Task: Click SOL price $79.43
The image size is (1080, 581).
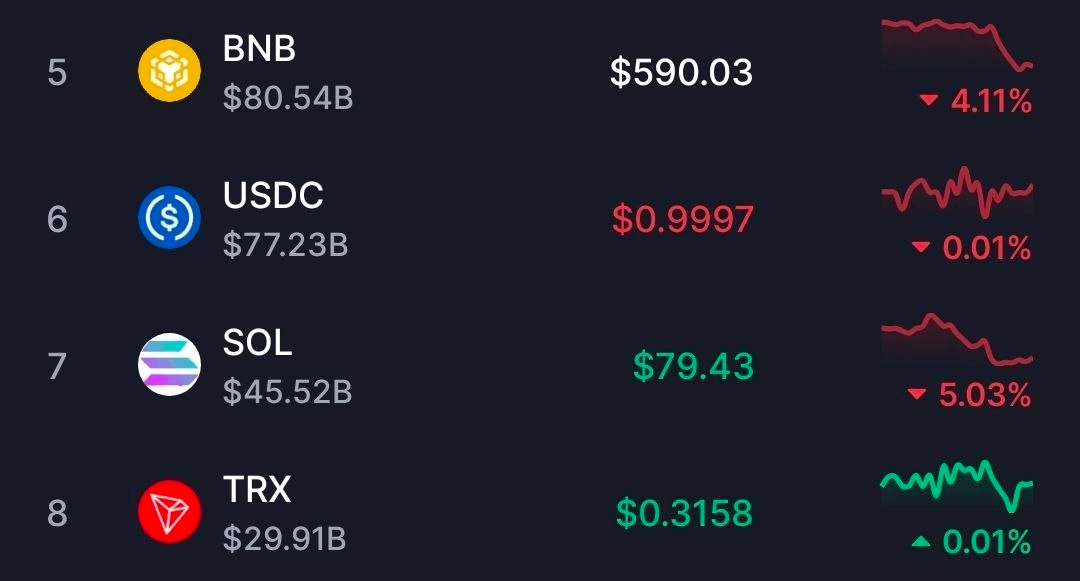Action: (x=693, y=366)
